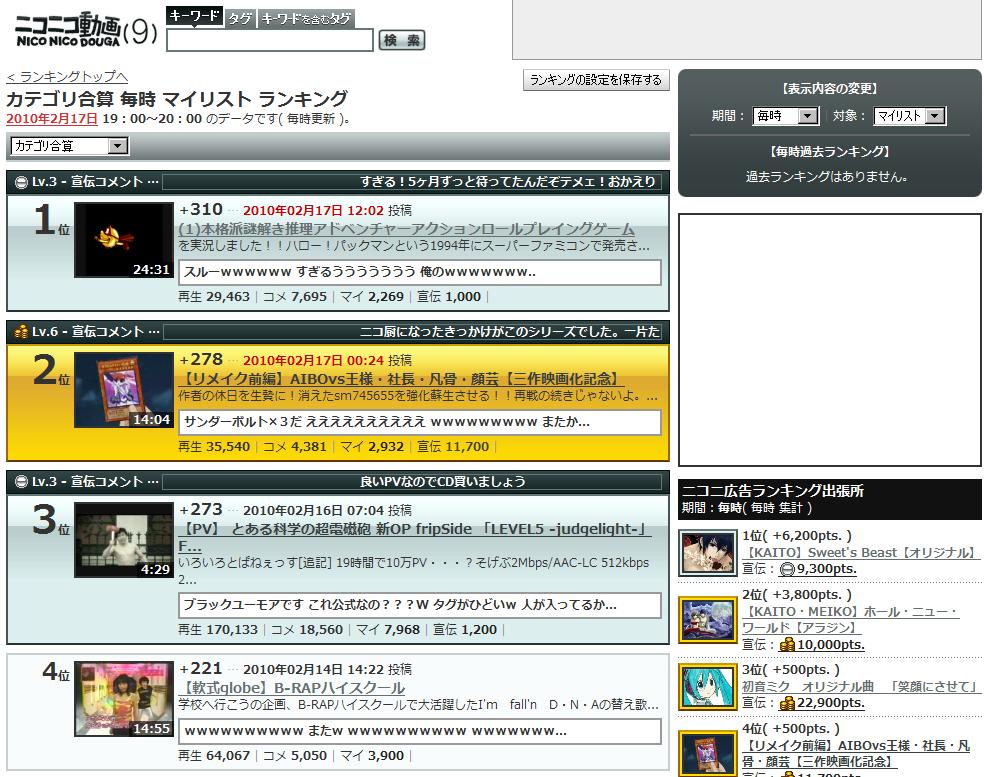
Task: Click the silver coin icon on rank 3 Lv.3 bar
Action: coord(21,481)
